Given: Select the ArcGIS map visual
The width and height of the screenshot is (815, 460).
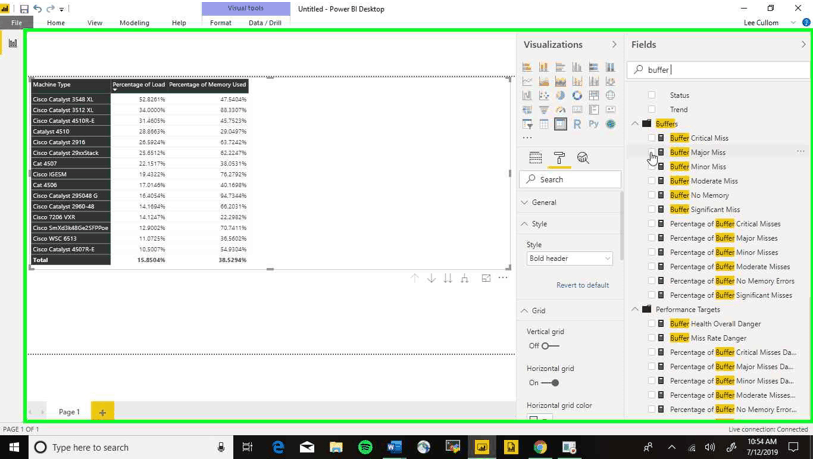Looking at the screenshot, I should pyautogui.click(x=610, y=124).
